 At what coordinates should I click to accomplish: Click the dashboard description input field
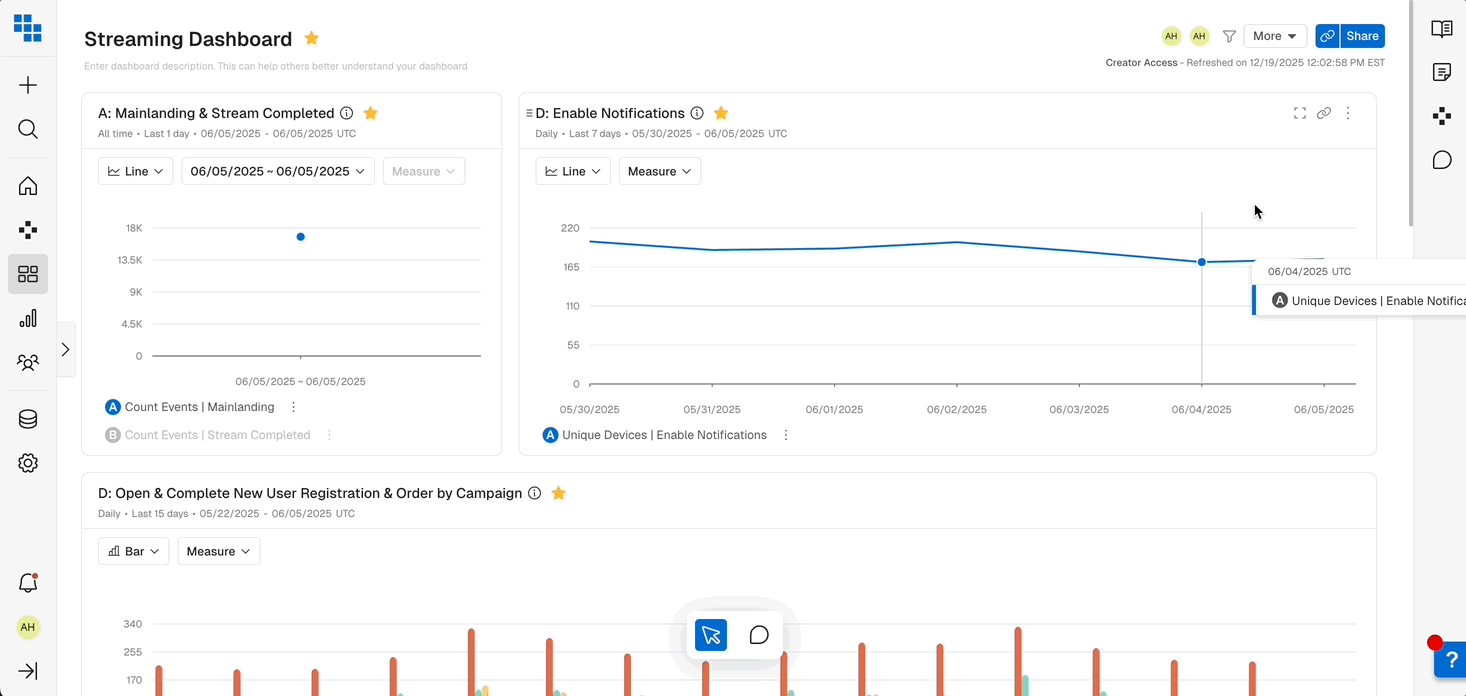276,66
